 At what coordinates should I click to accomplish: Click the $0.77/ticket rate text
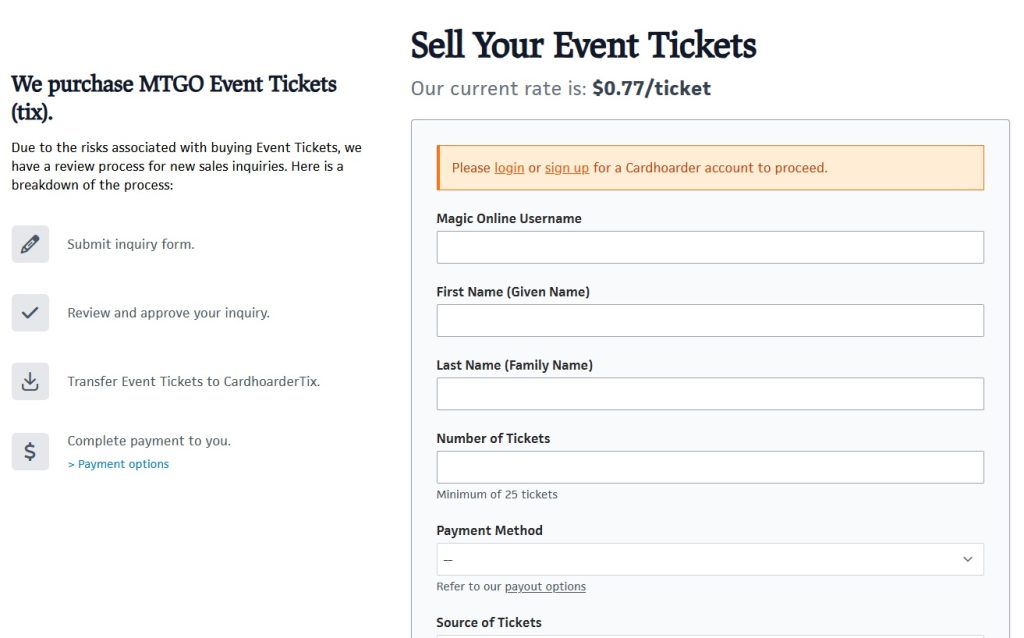651,88
